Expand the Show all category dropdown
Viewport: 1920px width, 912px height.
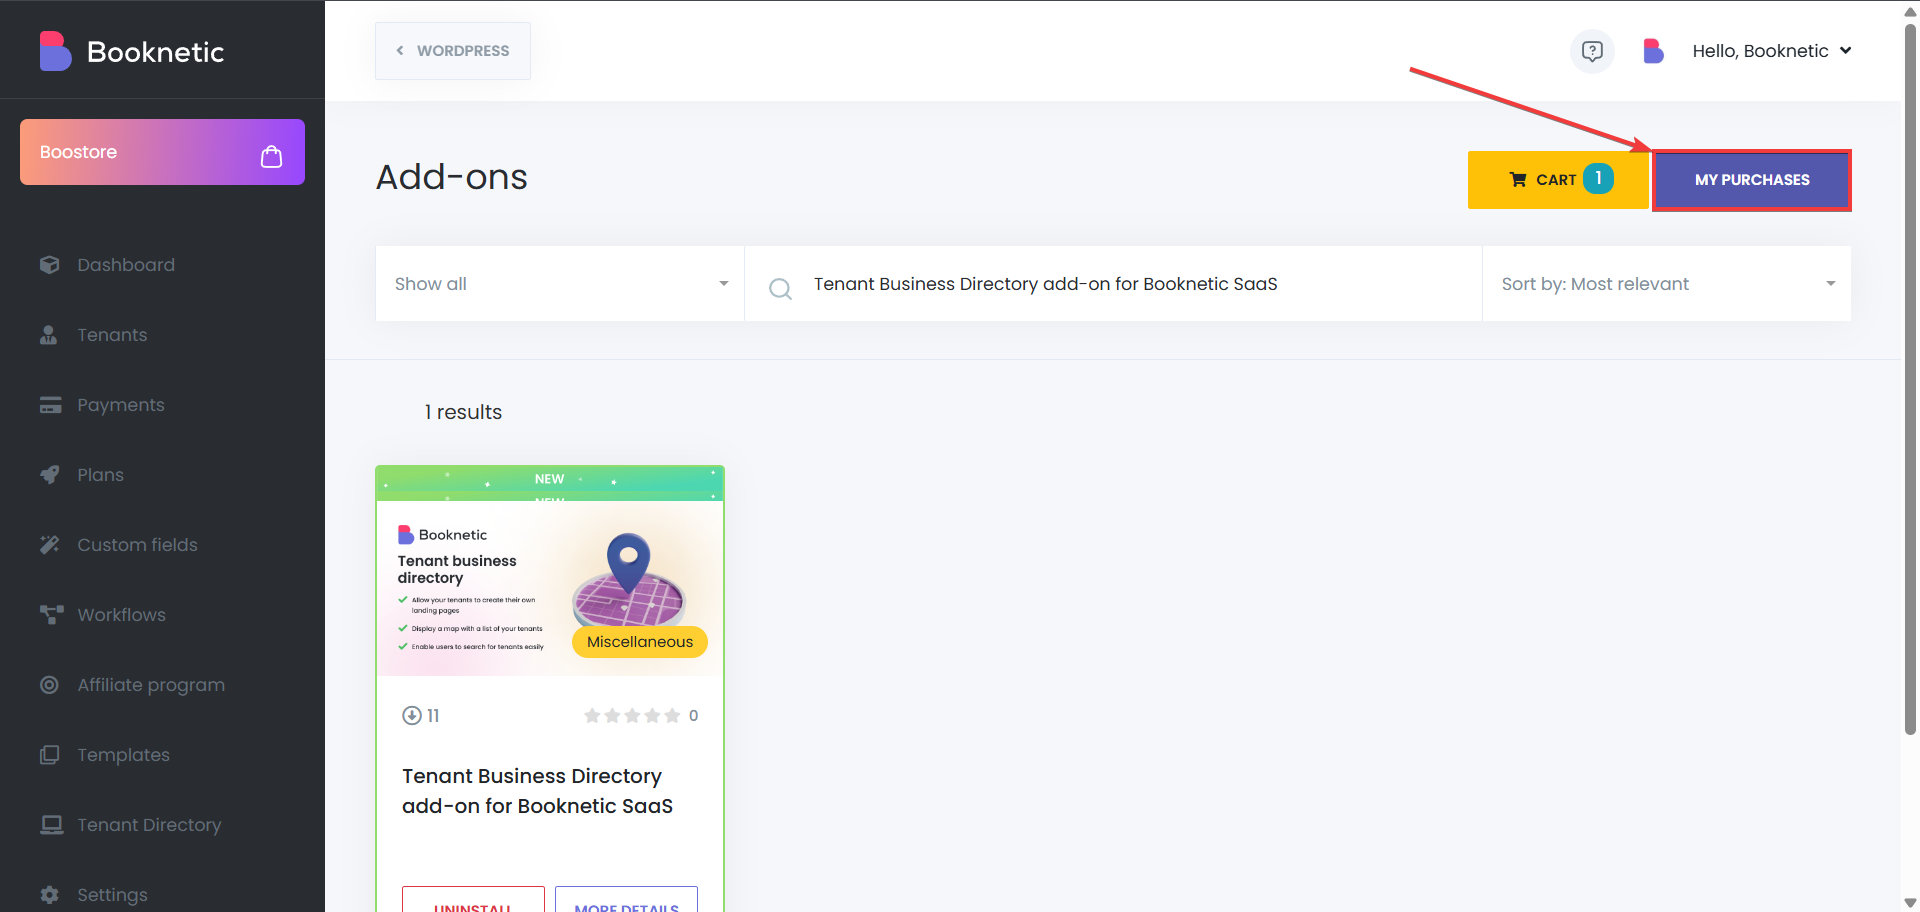coord(560,284)
